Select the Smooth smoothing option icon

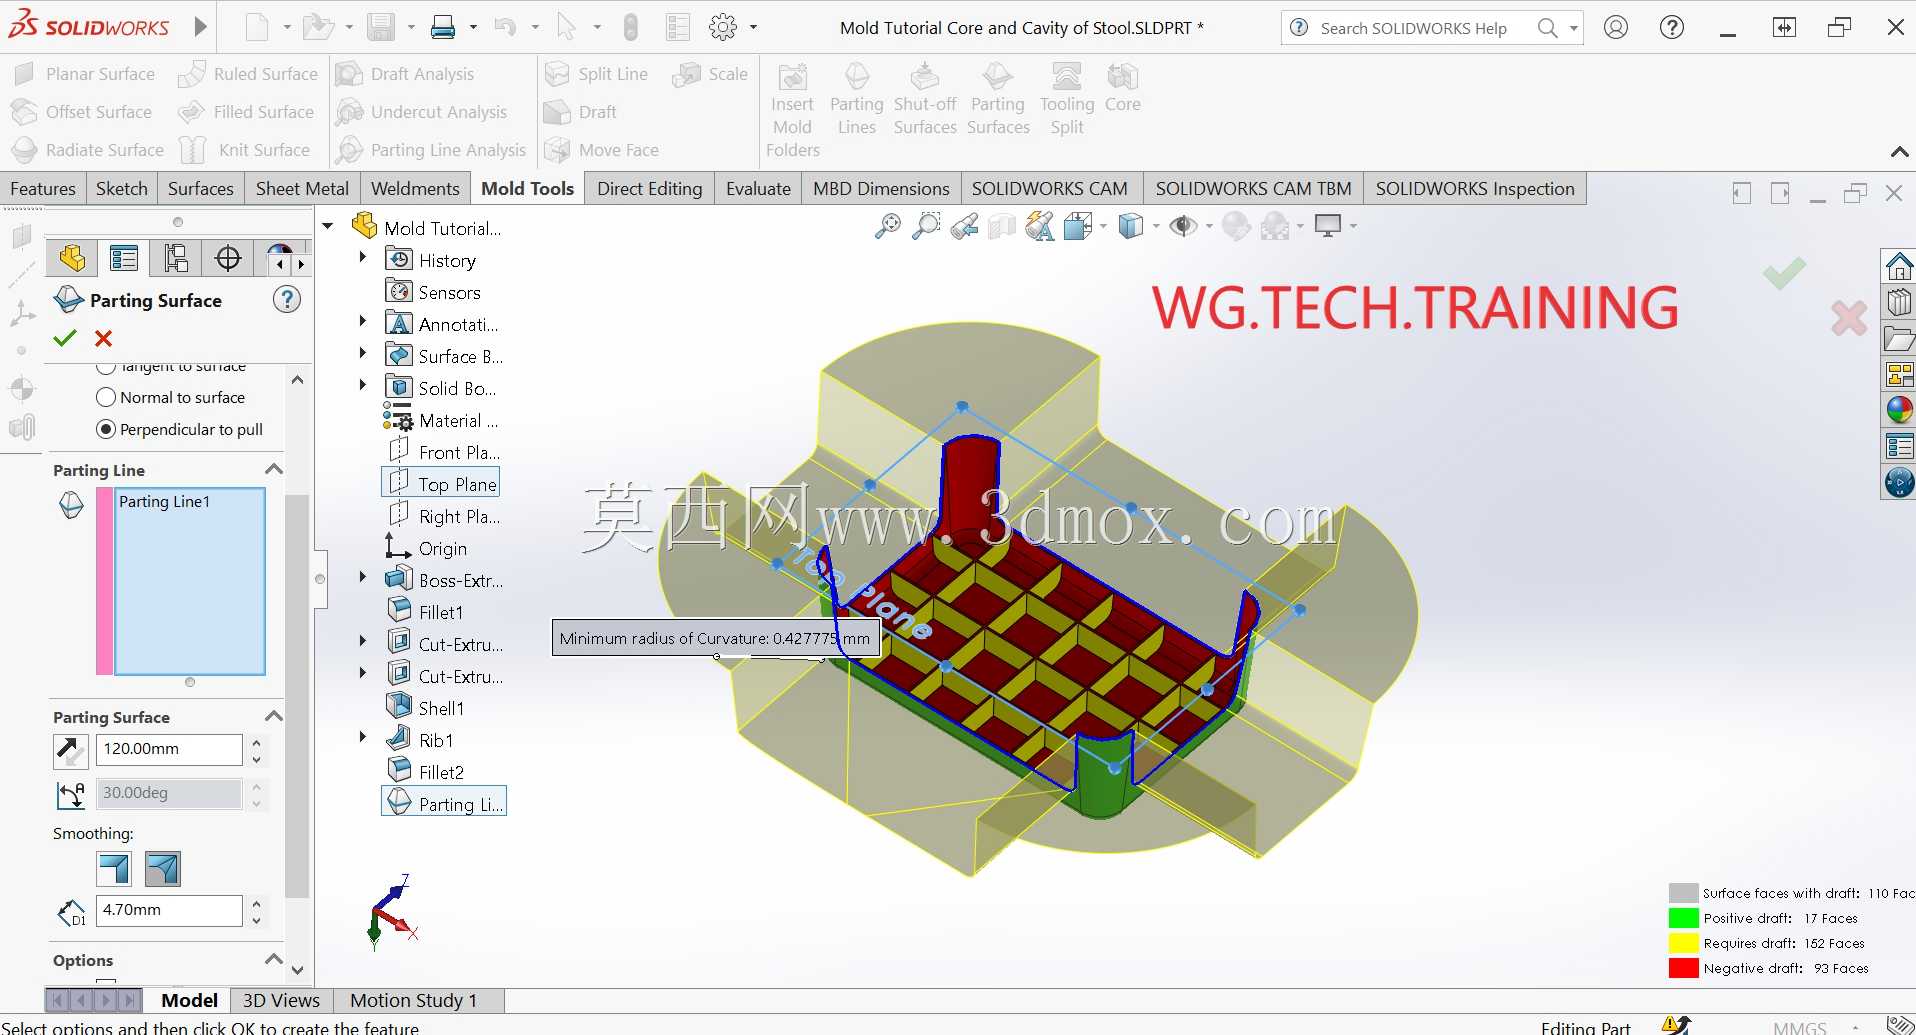point(163,869)
